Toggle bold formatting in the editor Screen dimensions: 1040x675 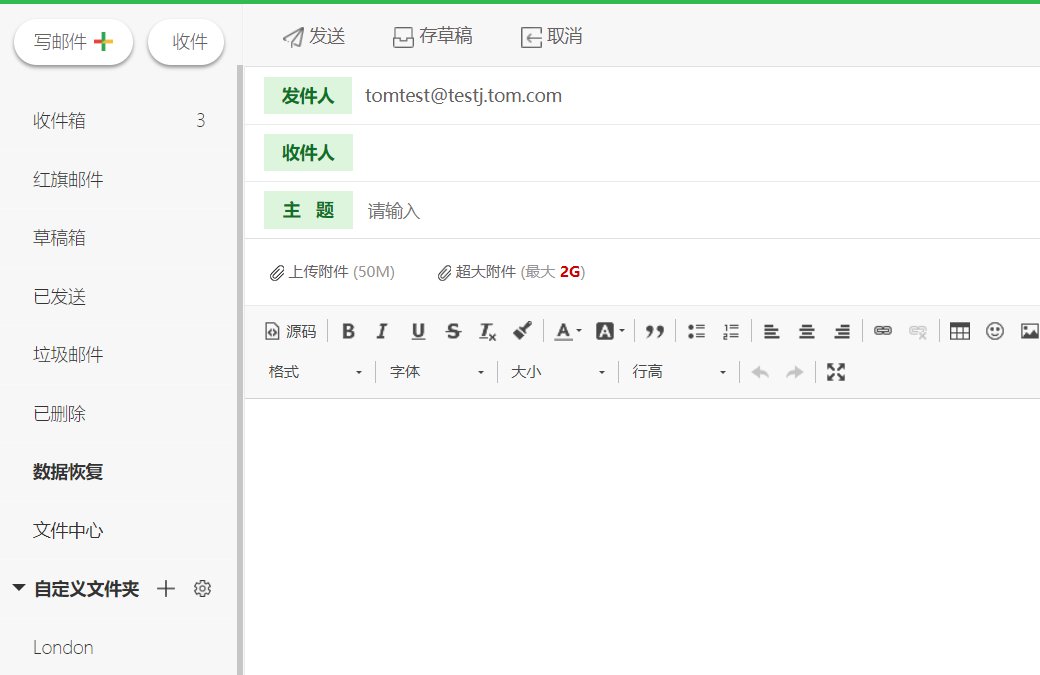[x=348, y=331]
